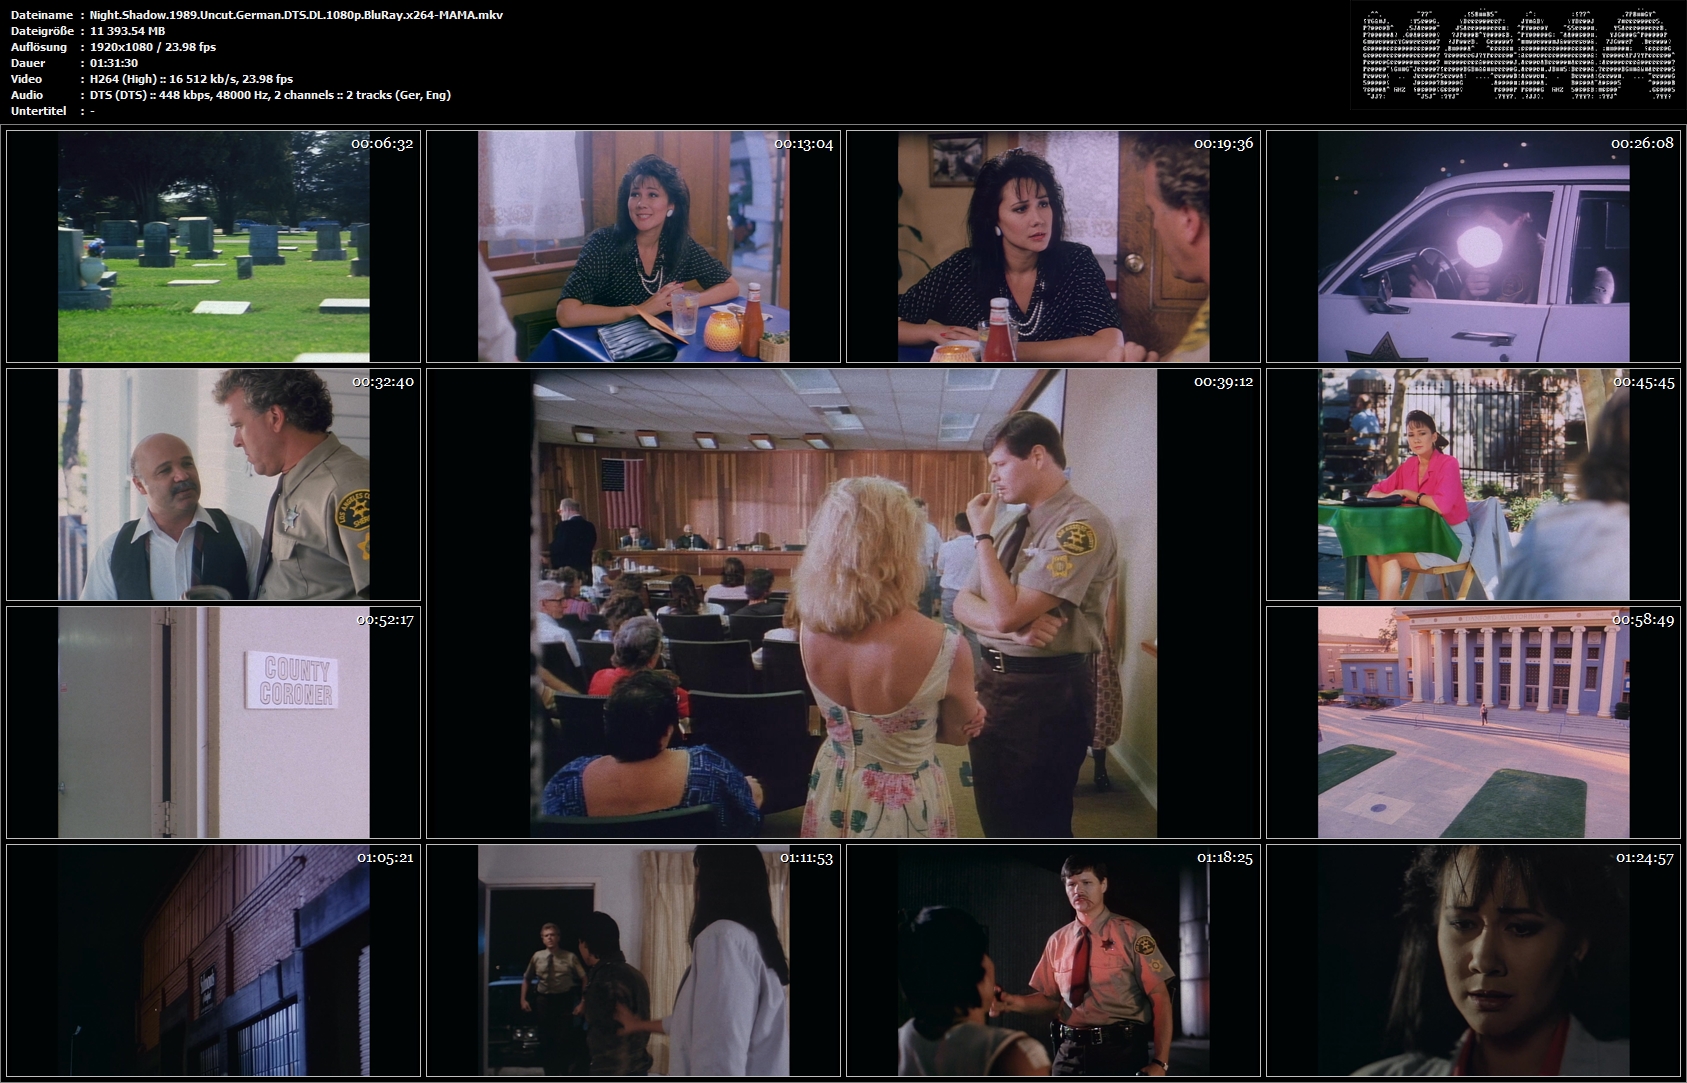Select the Video label in the header
This screenshot has width=1687, height=1083.
point(27,79)
